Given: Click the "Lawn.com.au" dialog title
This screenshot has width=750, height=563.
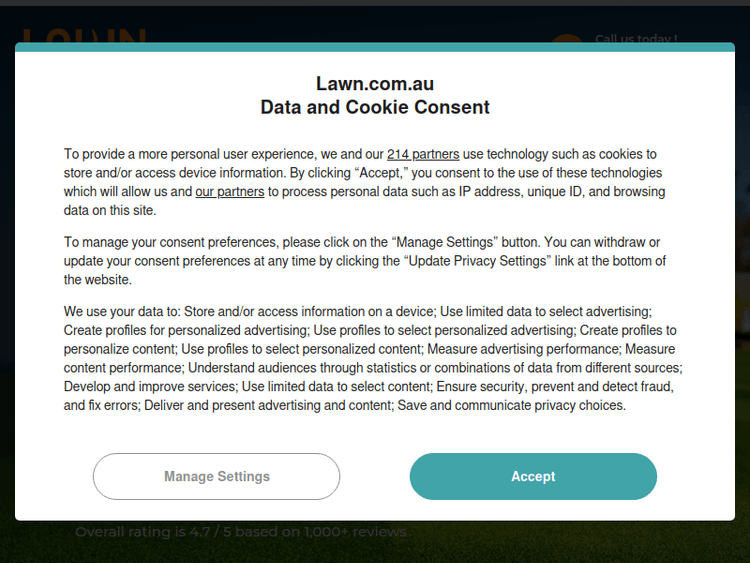Looking at the screenshot, I should tap(375, 84).
